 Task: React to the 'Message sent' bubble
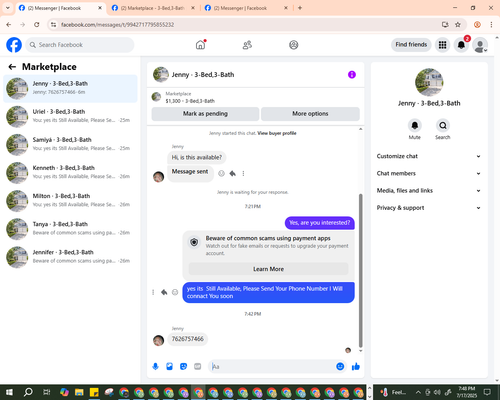221,173
